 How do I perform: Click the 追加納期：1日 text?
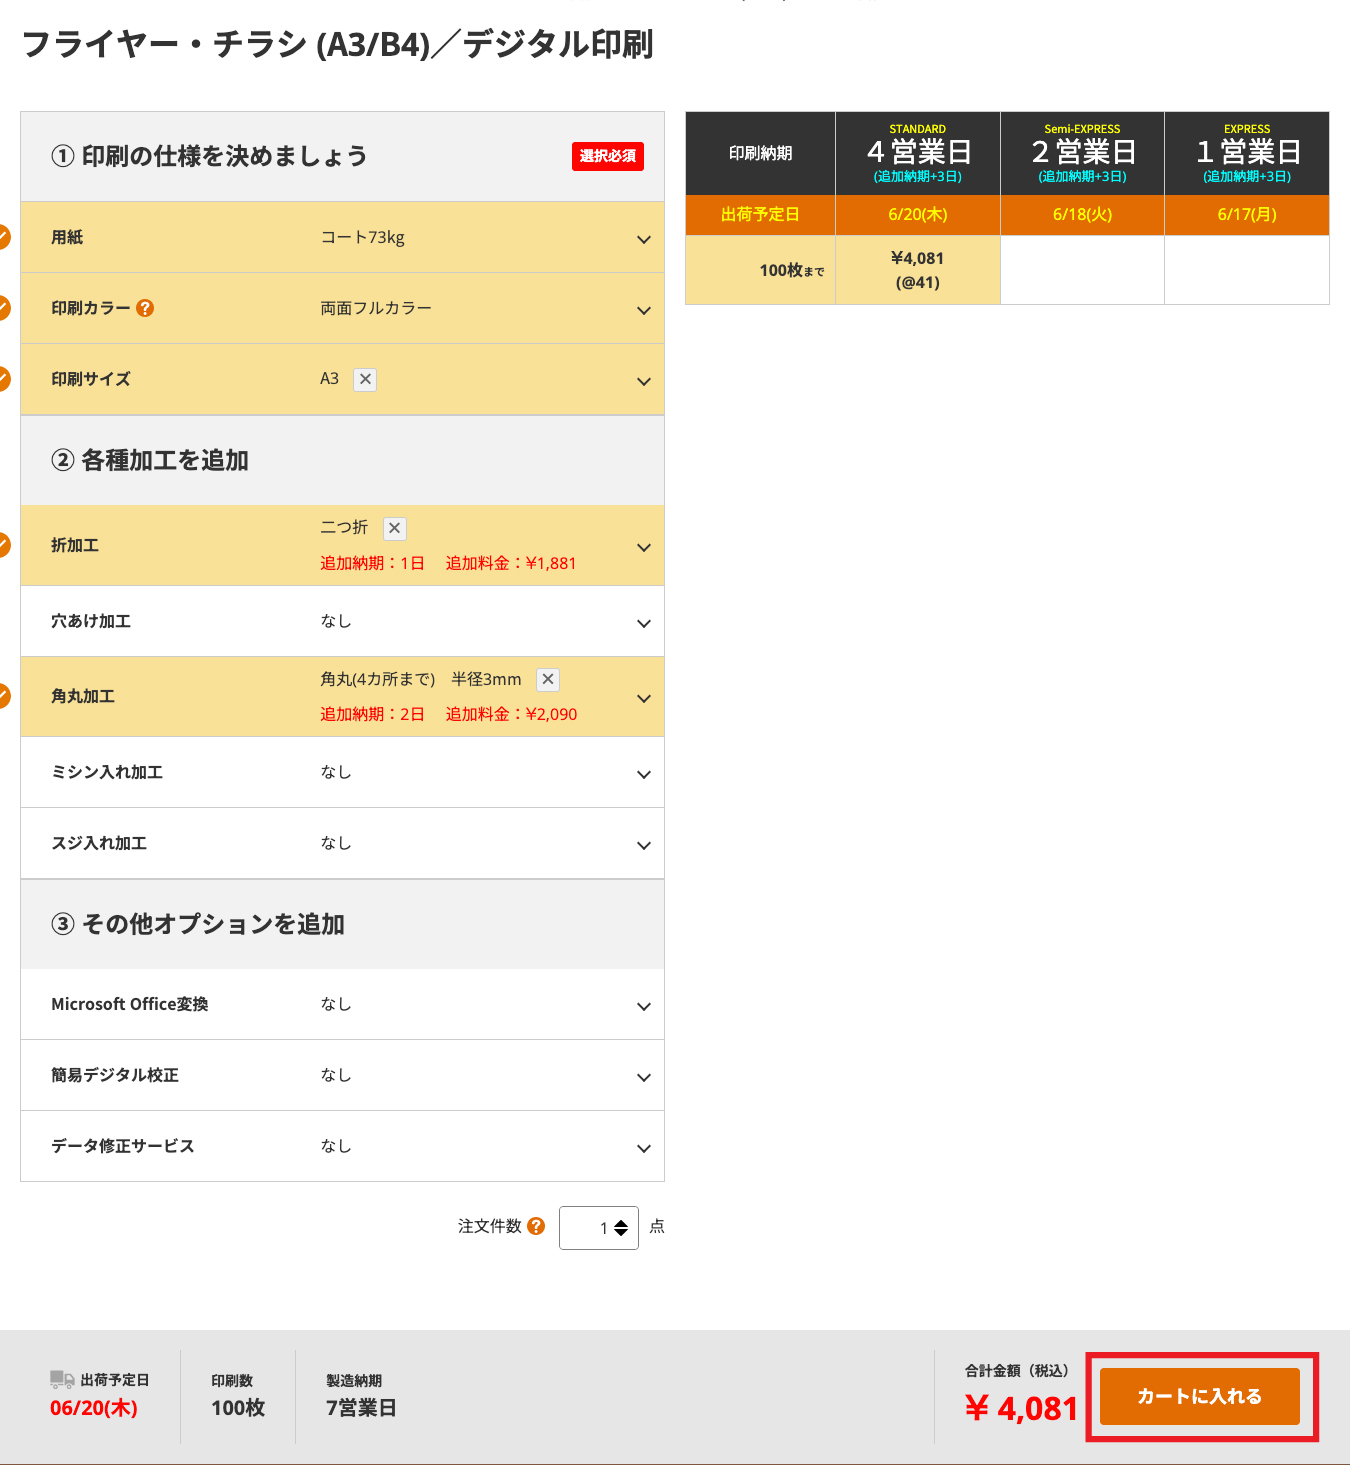coord(372,563)
